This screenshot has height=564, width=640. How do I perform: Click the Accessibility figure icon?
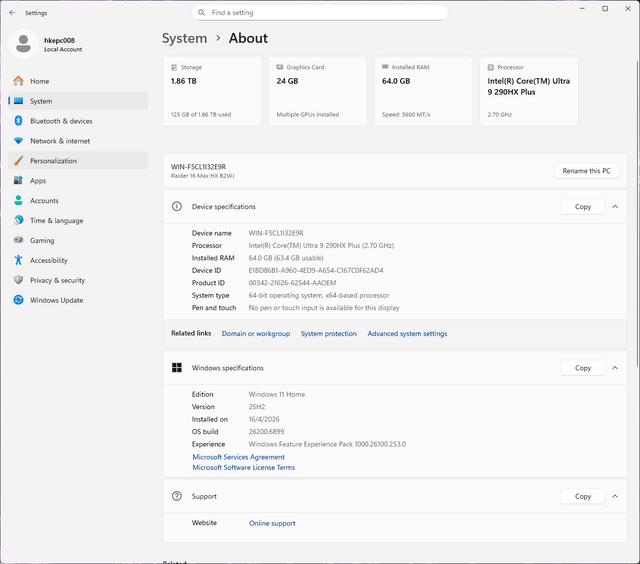pos(18,260)
